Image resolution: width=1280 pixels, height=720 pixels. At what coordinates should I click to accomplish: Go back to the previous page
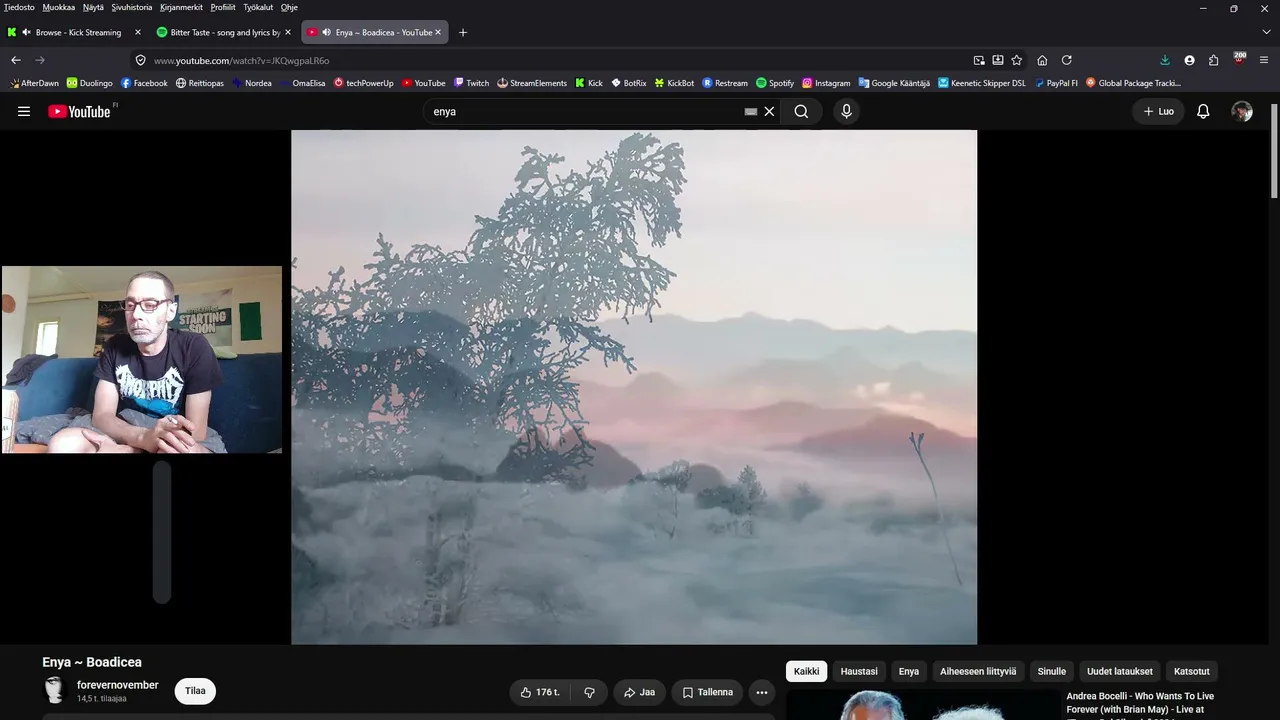click(16, 60)
